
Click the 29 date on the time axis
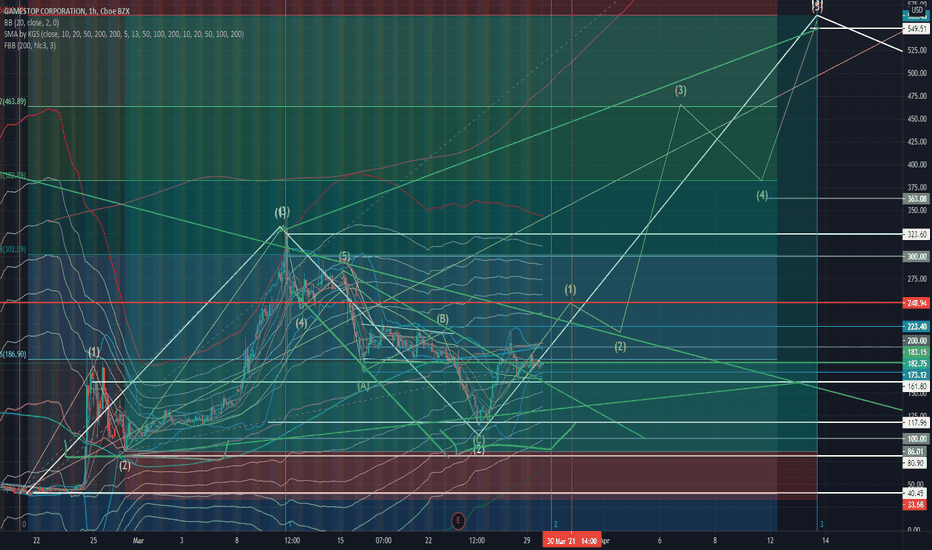527,540
